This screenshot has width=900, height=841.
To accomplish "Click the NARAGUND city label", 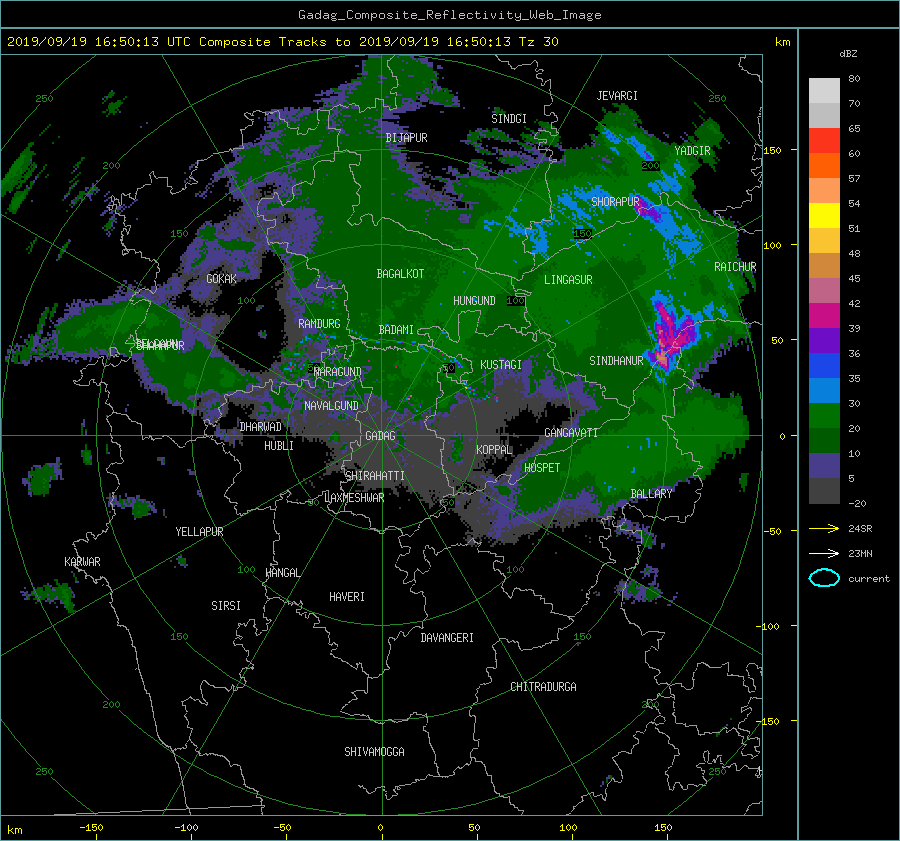I will (x=338, y=372).
